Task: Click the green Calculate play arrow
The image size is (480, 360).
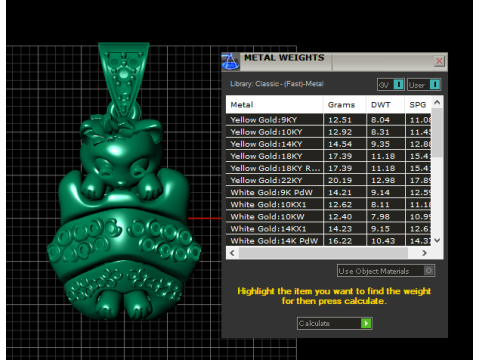Action: 366,323
